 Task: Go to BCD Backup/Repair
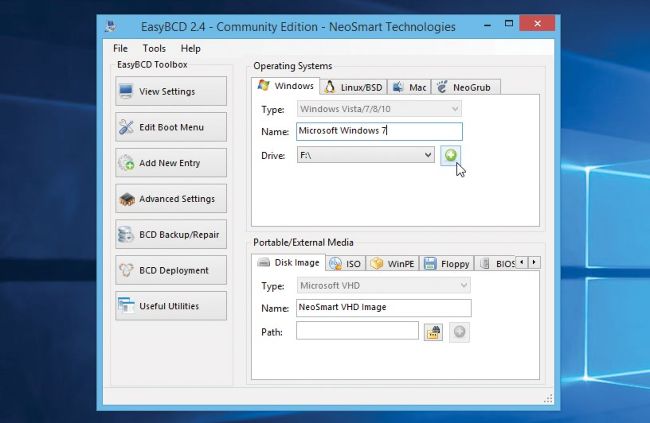(x=170, y=235)
